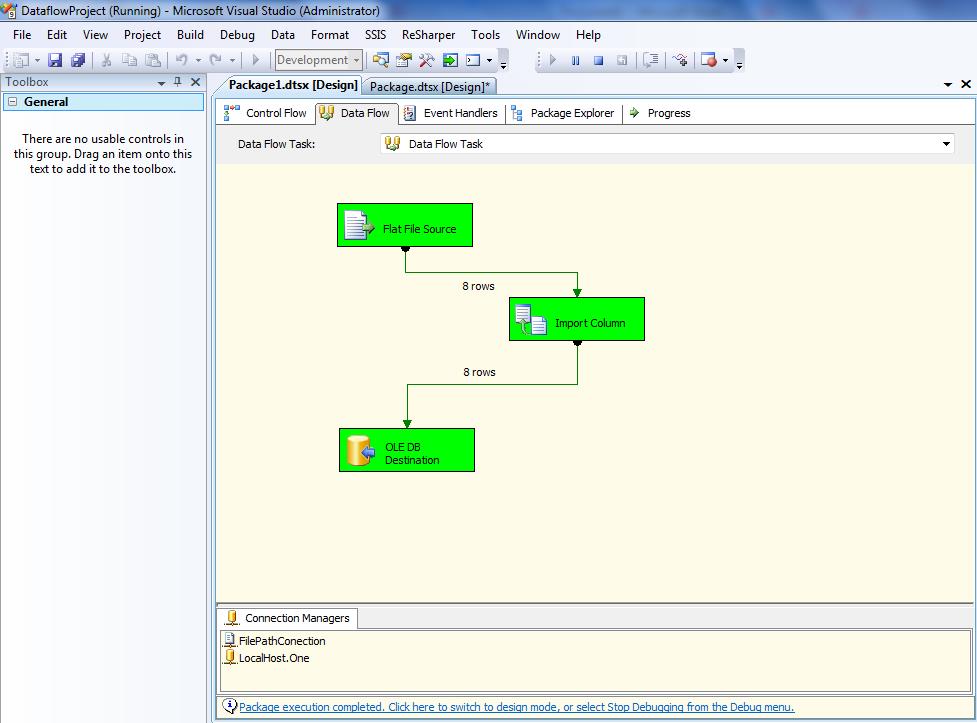This screenshot has width=977, height=723.
Task: Click the Pause (Break All) icon
Action: [x=575, y=61]
